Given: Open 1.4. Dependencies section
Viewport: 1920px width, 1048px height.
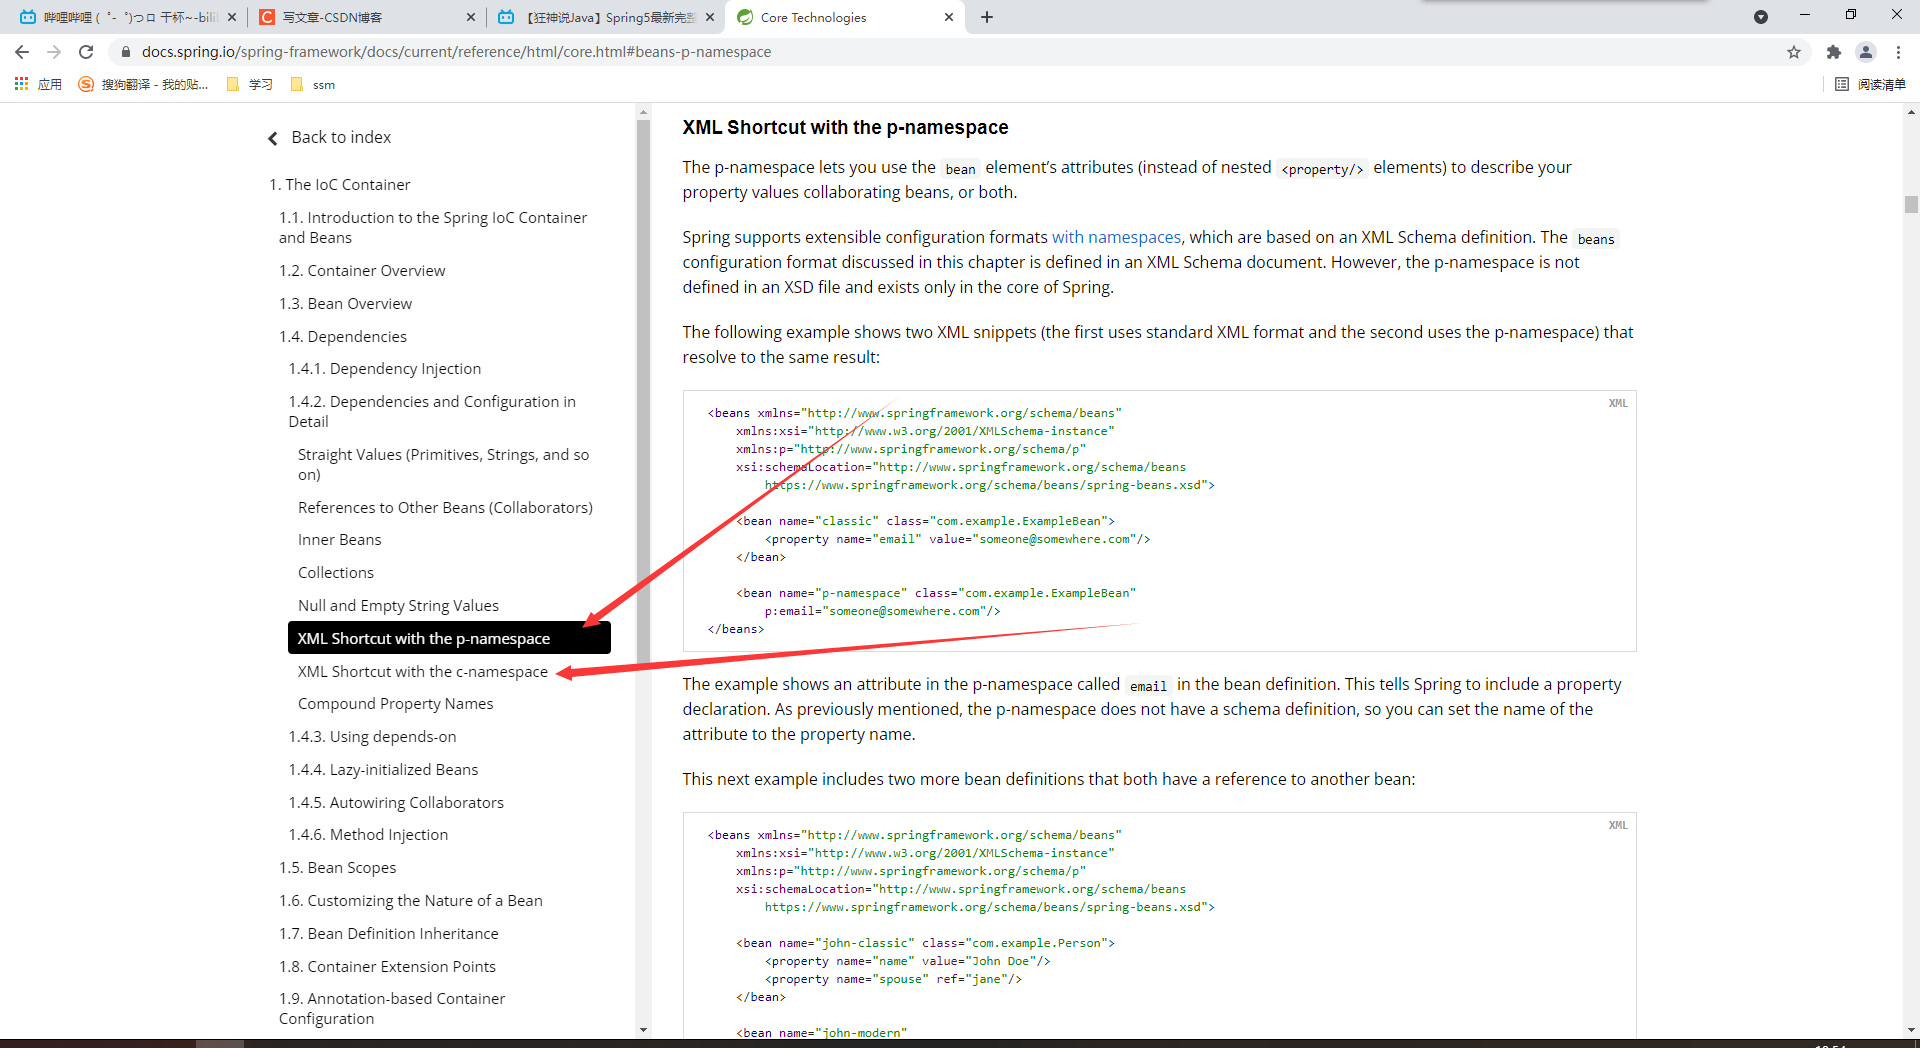Looking at the screenshot, I should (x=343, y=336).
